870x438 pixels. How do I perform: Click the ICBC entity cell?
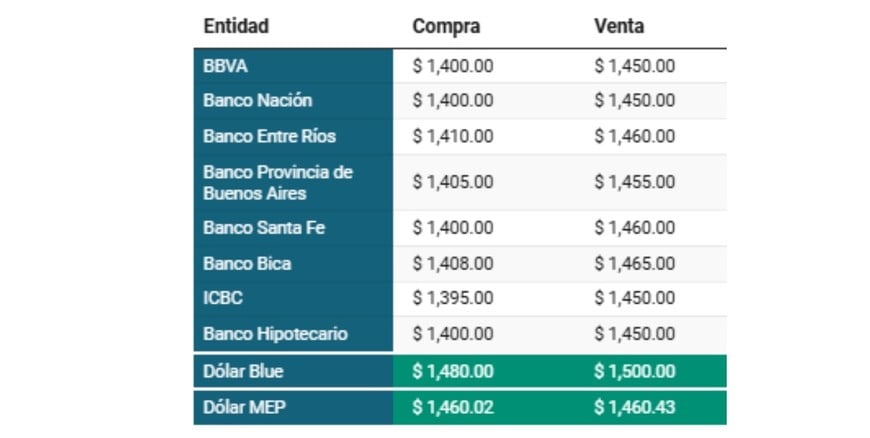[223, 298]
